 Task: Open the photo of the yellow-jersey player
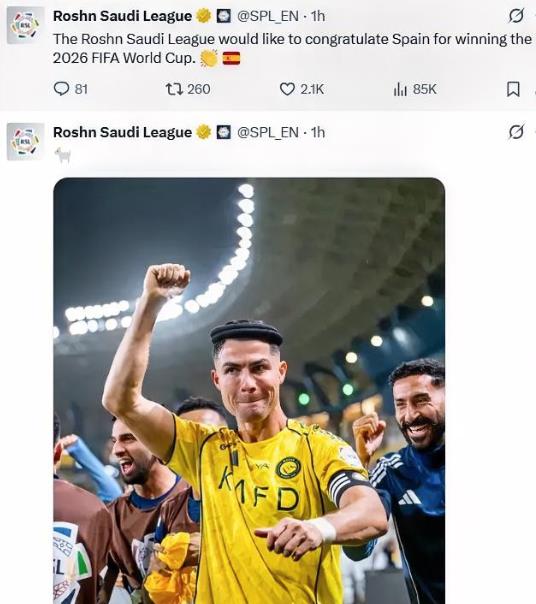click(x=249, y=391)
